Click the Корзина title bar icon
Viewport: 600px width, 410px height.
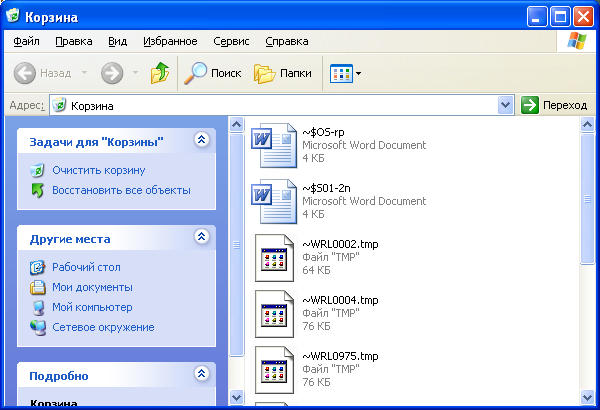coord(13,16)
